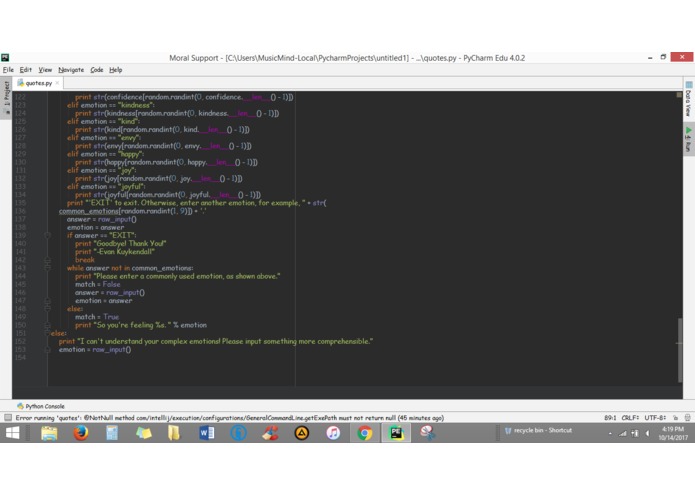This screenshot has height=494, width=695.
Task: Collapse the fold at line 139 'if answer'
Action: (x=47, y=235)
